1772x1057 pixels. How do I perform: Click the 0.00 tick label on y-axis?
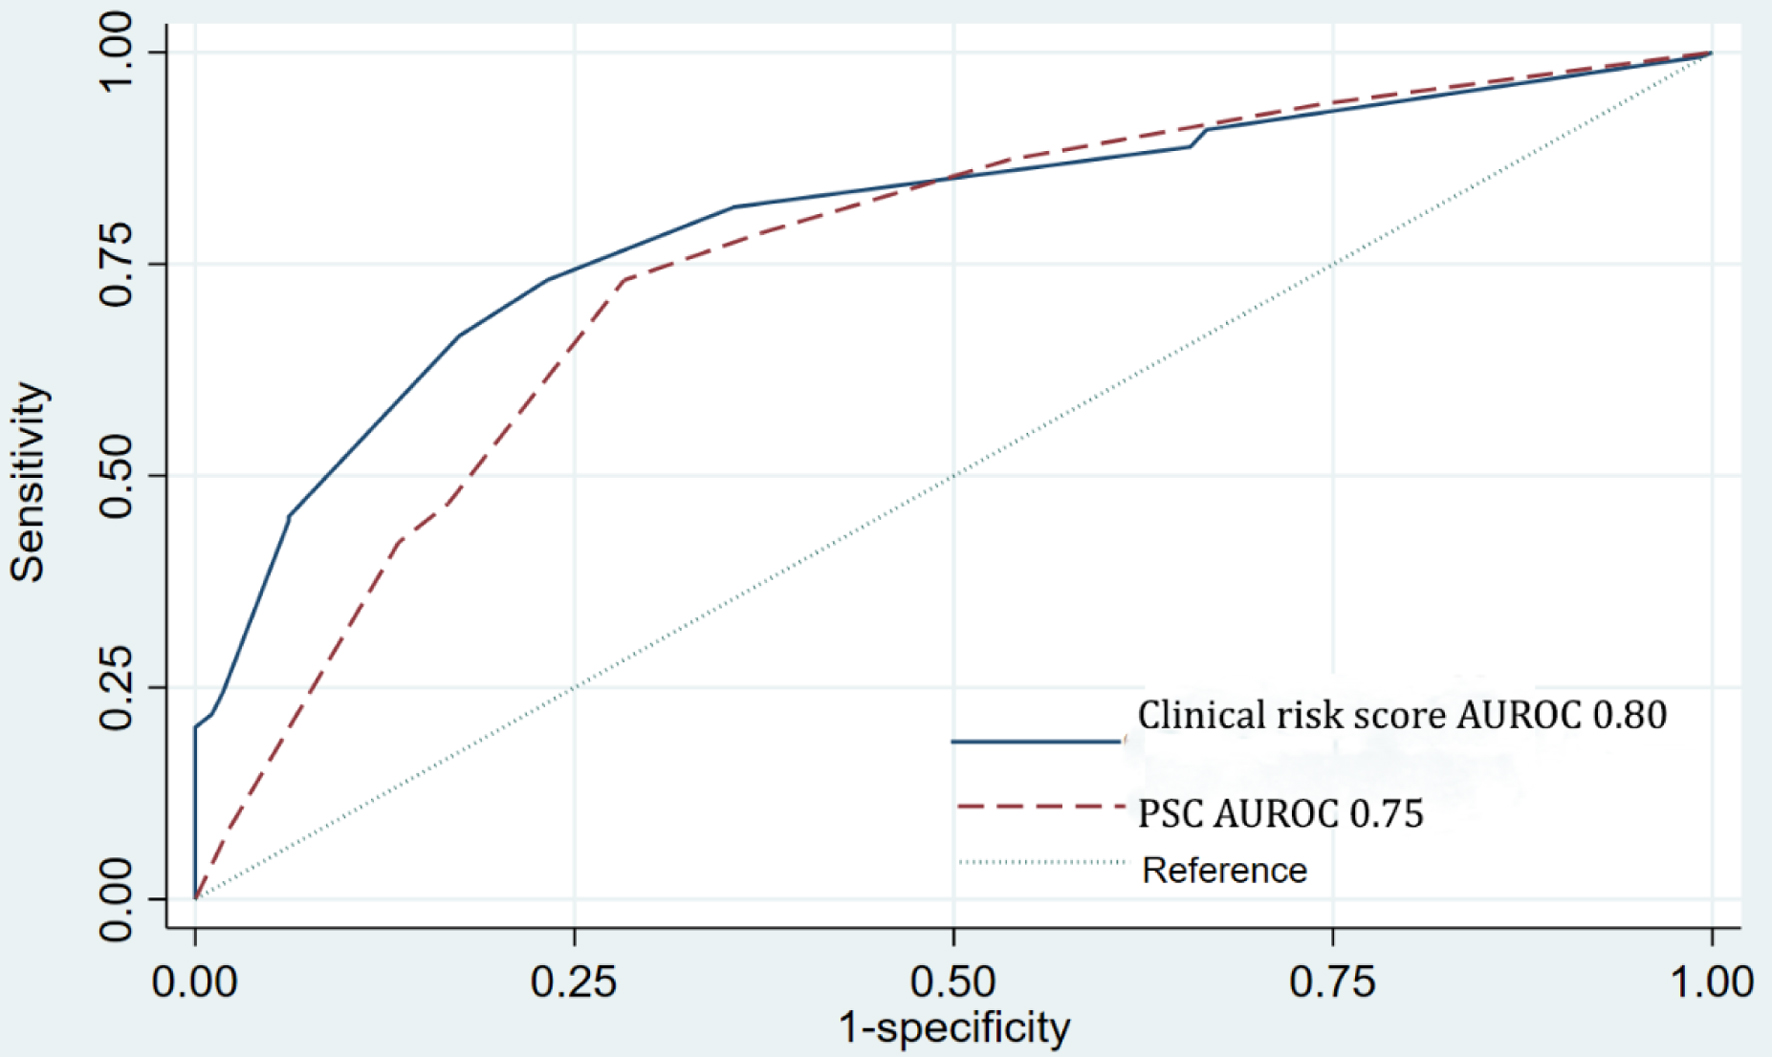tap(117, 899)
